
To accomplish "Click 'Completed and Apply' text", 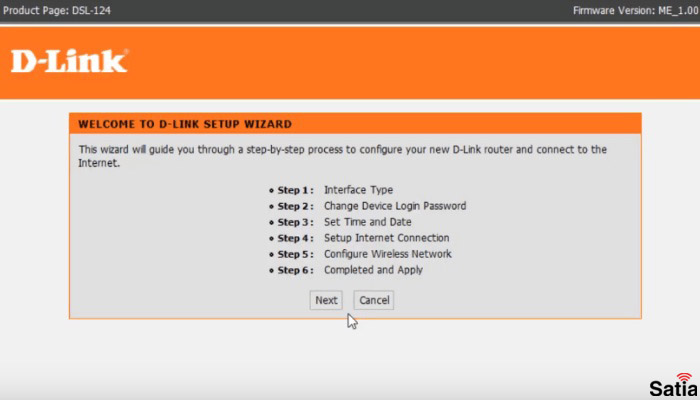I will click(x=373, y=270).
